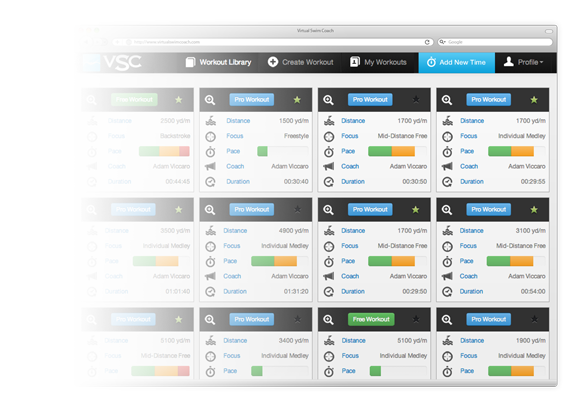The width and height of the screenshot is (585, 411).
Task: Favorite the 1700 yd/m 00:30:50 workout star
Action: pyautogui.click(x=416, y=100)
